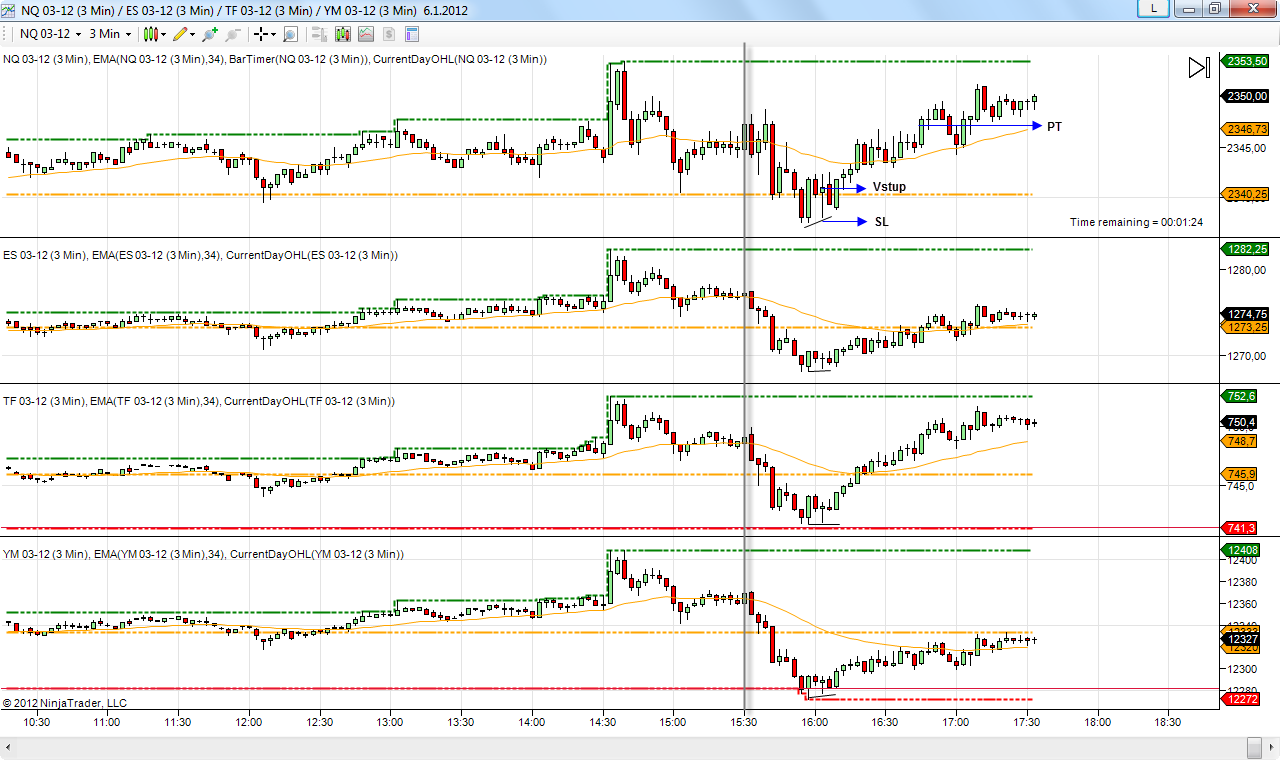Select the drawing tools pencil icon

(x=181, y=34)
